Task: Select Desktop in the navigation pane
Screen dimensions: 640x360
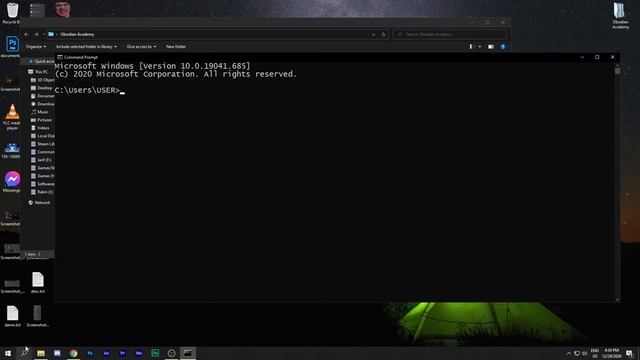Action: point(42,88)
